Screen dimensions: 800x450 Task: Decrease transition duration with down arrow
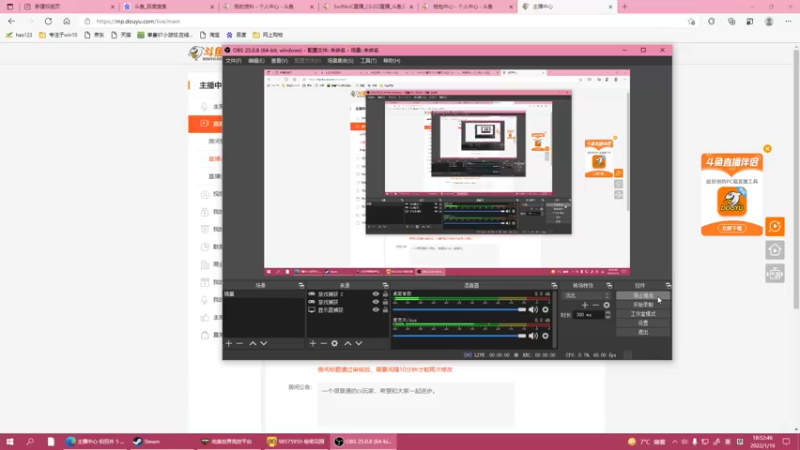point(608,317)
